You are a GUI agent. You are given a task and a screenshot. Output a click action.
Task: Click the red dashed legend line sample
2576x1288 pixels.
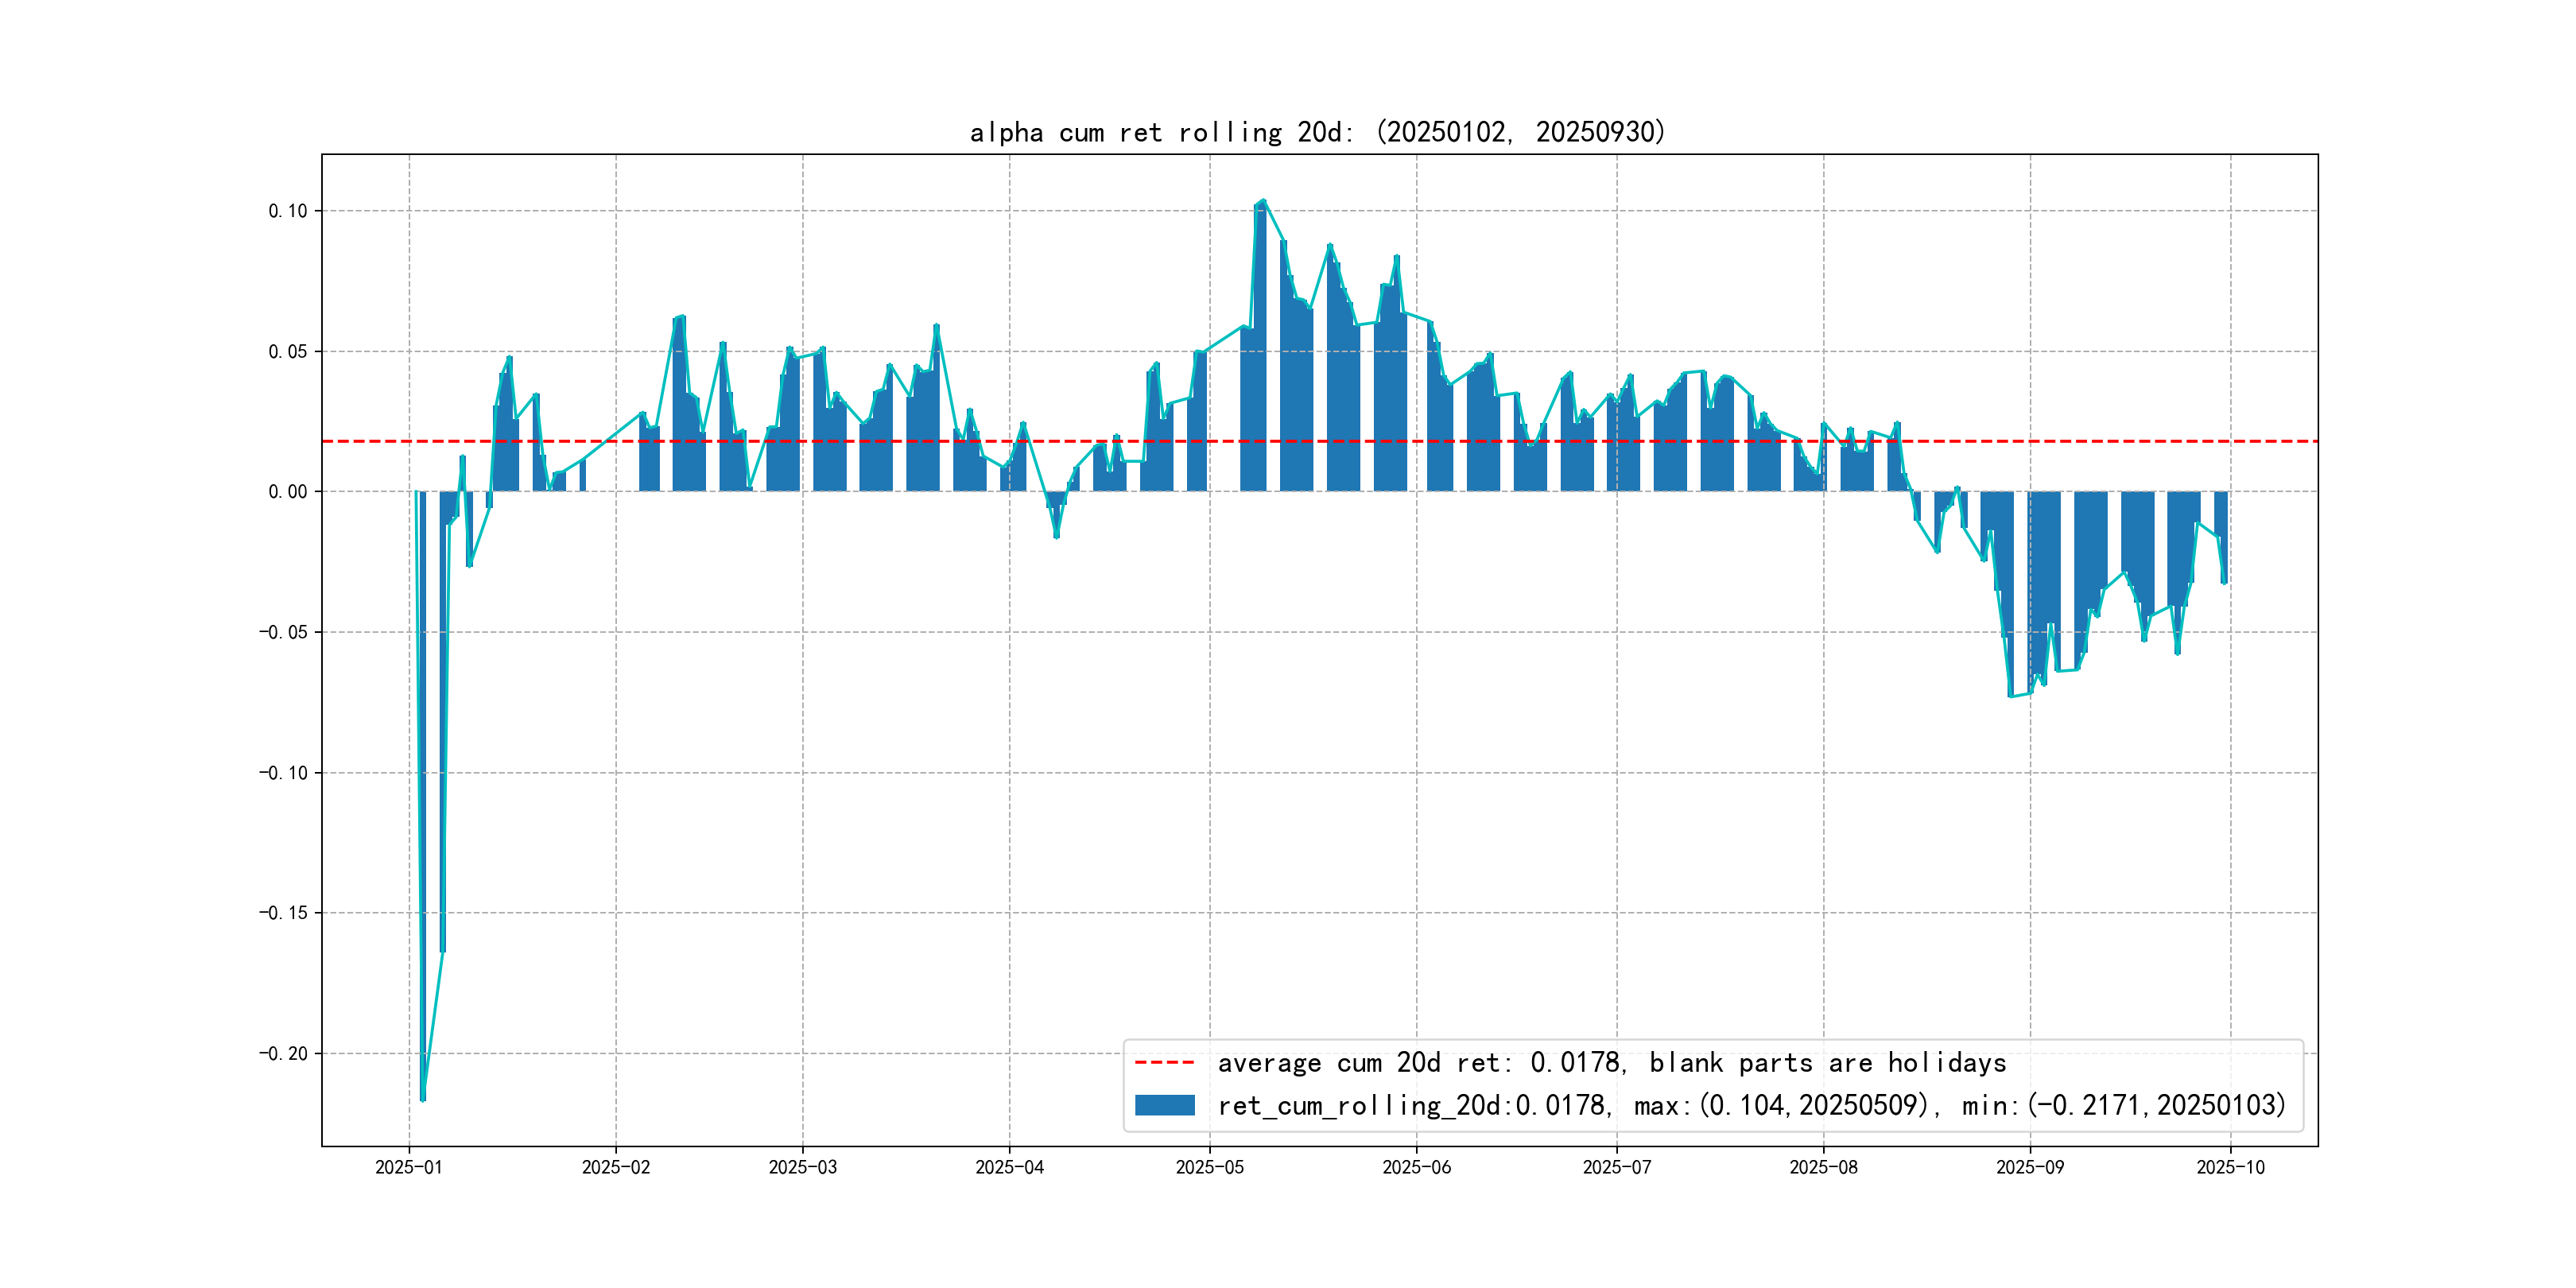click(1164, 1062)
